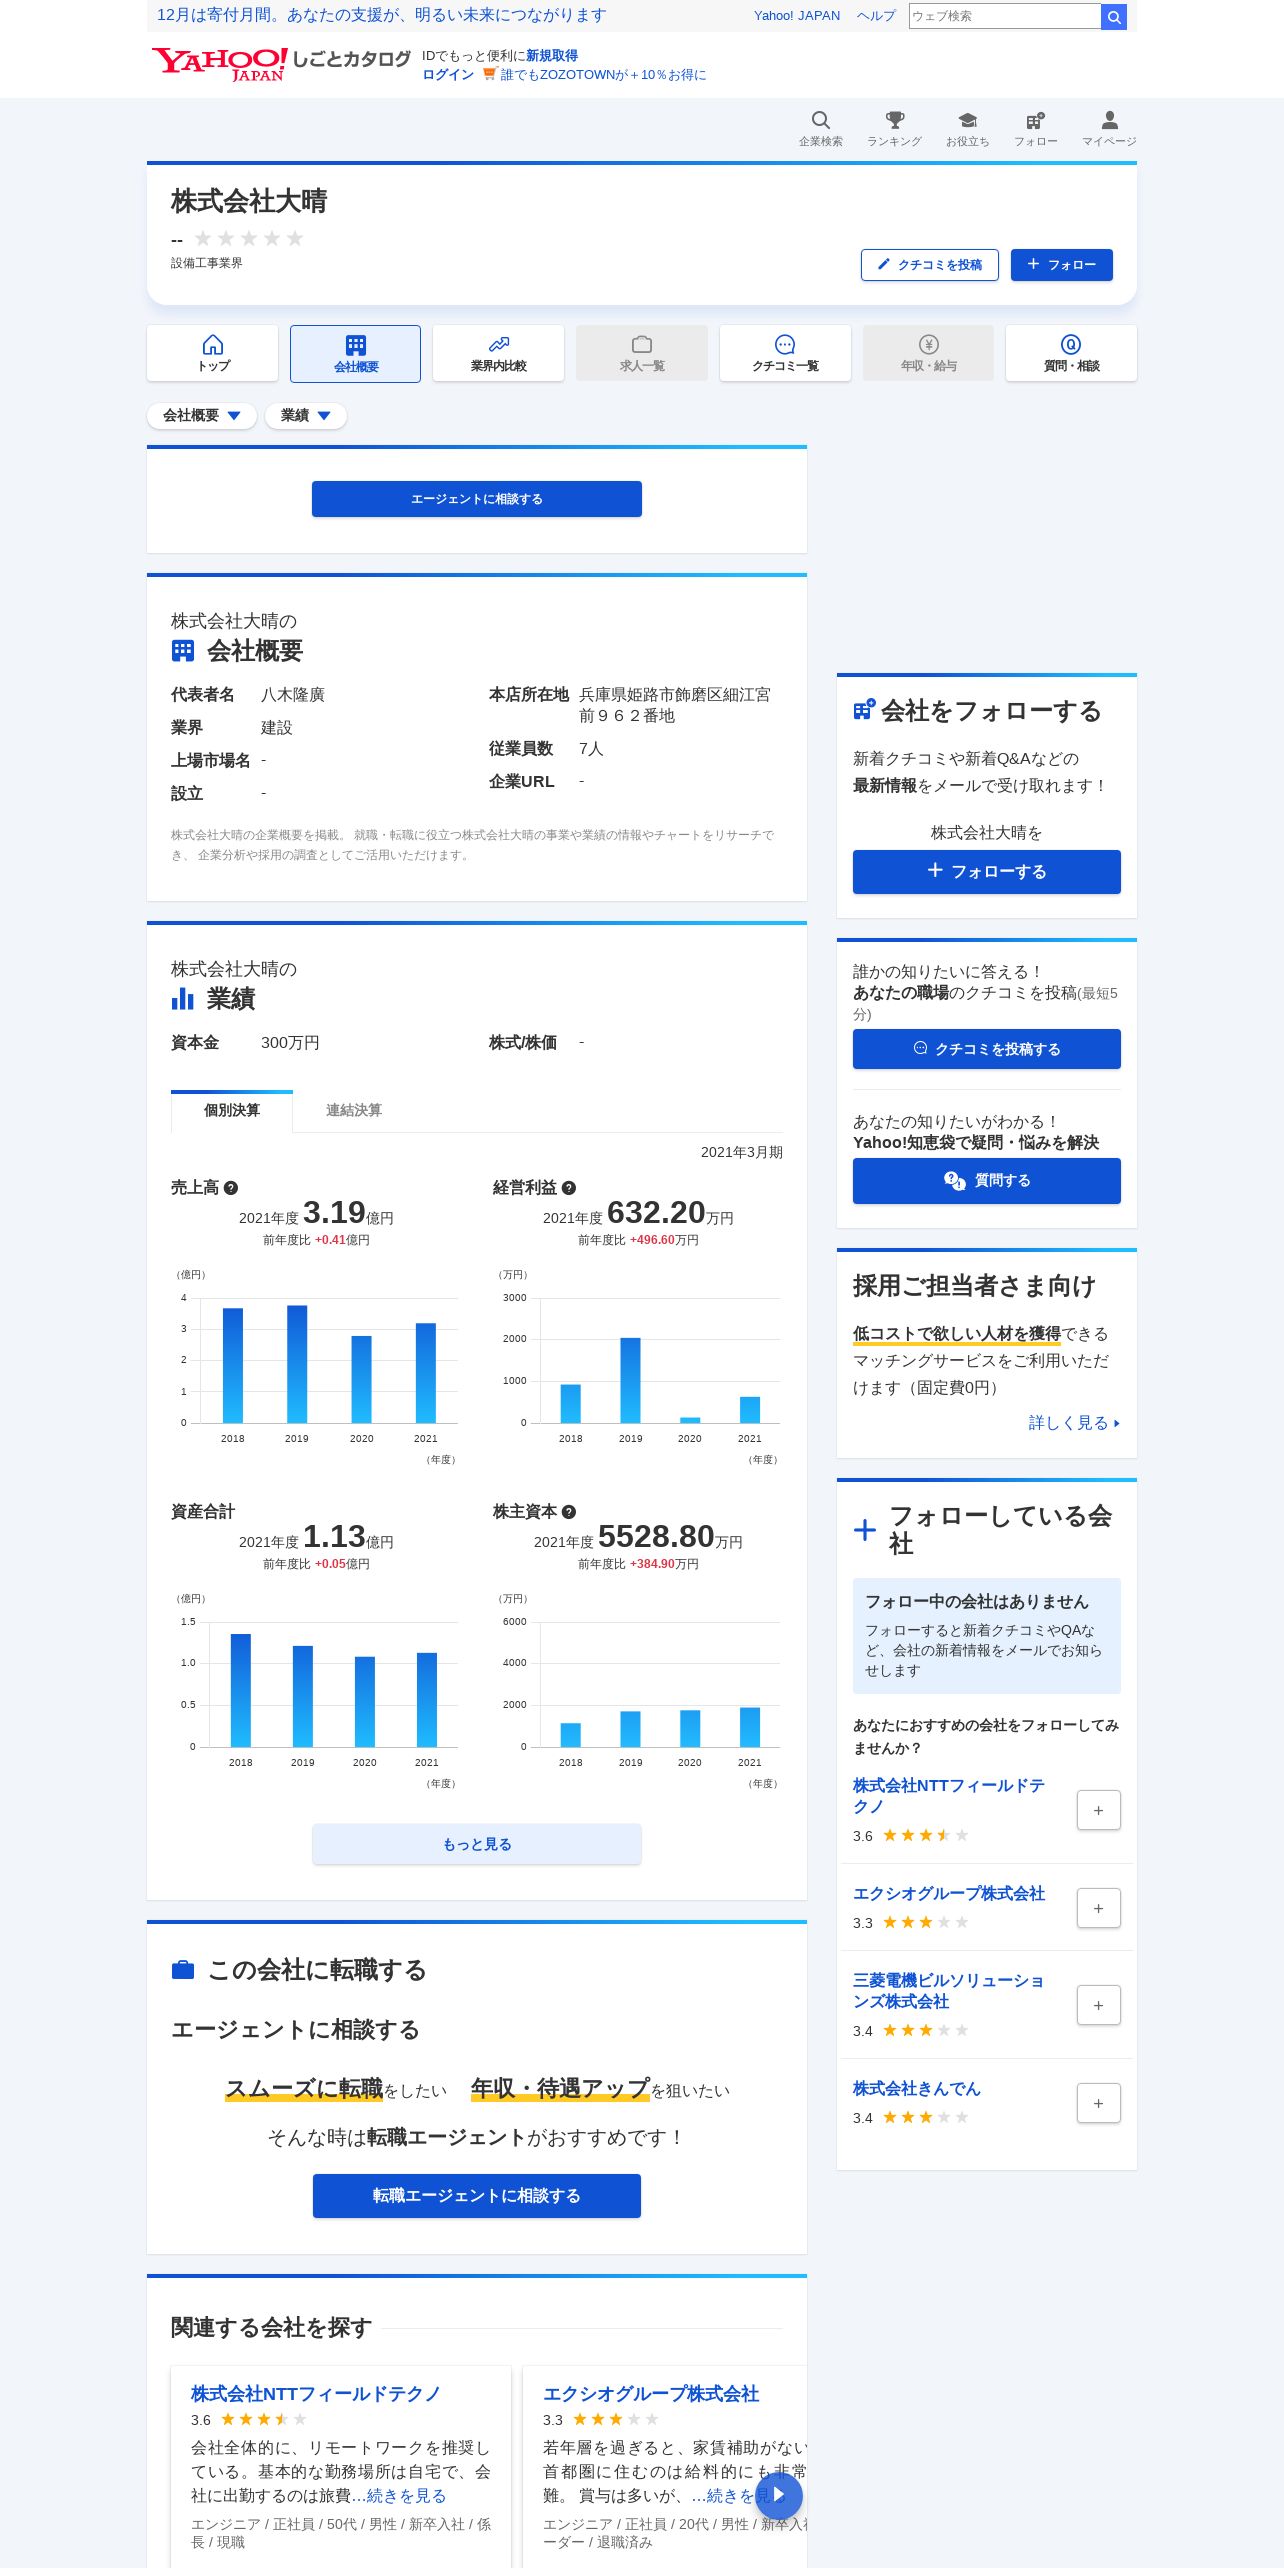Open sidebar link 株式会社きんでん

click(x=917, y=2089)
